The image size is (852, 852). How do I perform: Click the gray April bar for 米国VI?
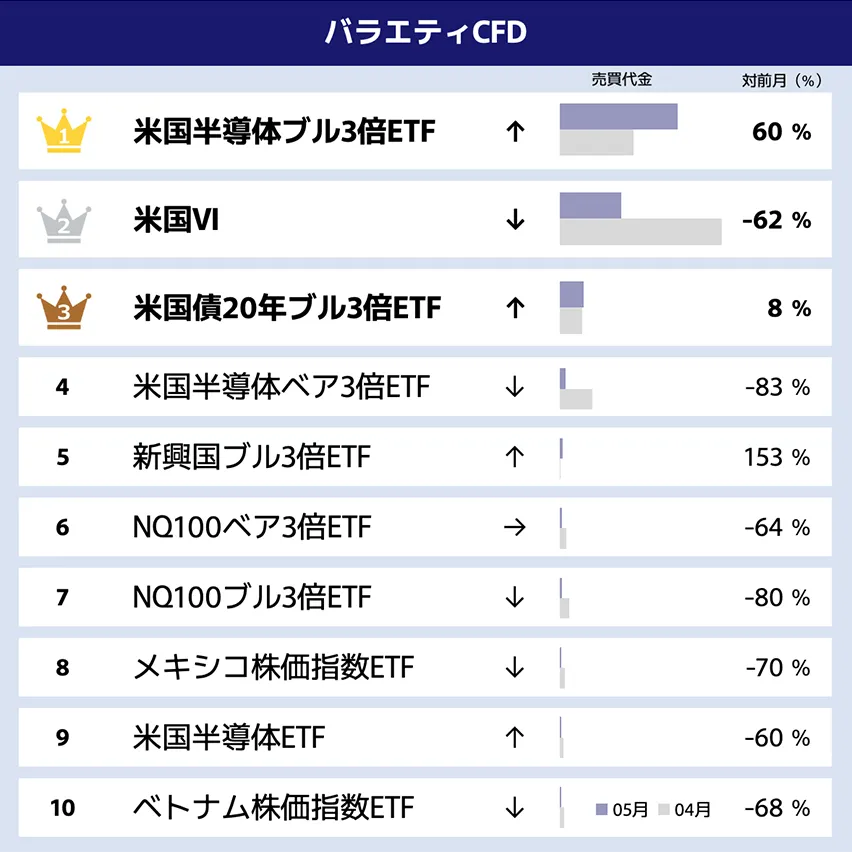pos(640,232)
